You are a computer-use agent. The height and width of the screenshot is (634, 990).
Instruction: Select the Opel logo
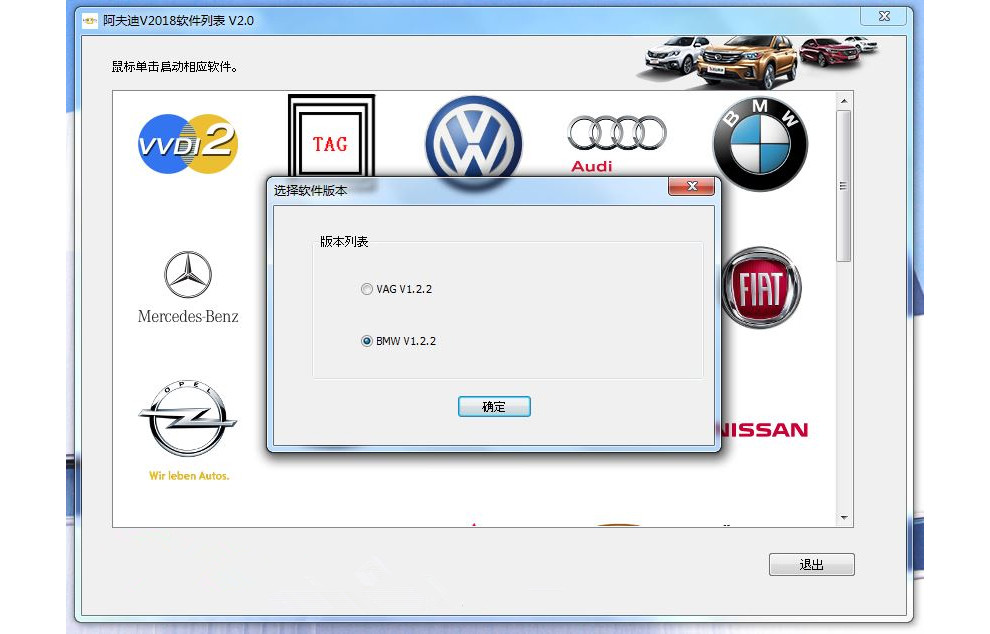(x=188, y=431)
